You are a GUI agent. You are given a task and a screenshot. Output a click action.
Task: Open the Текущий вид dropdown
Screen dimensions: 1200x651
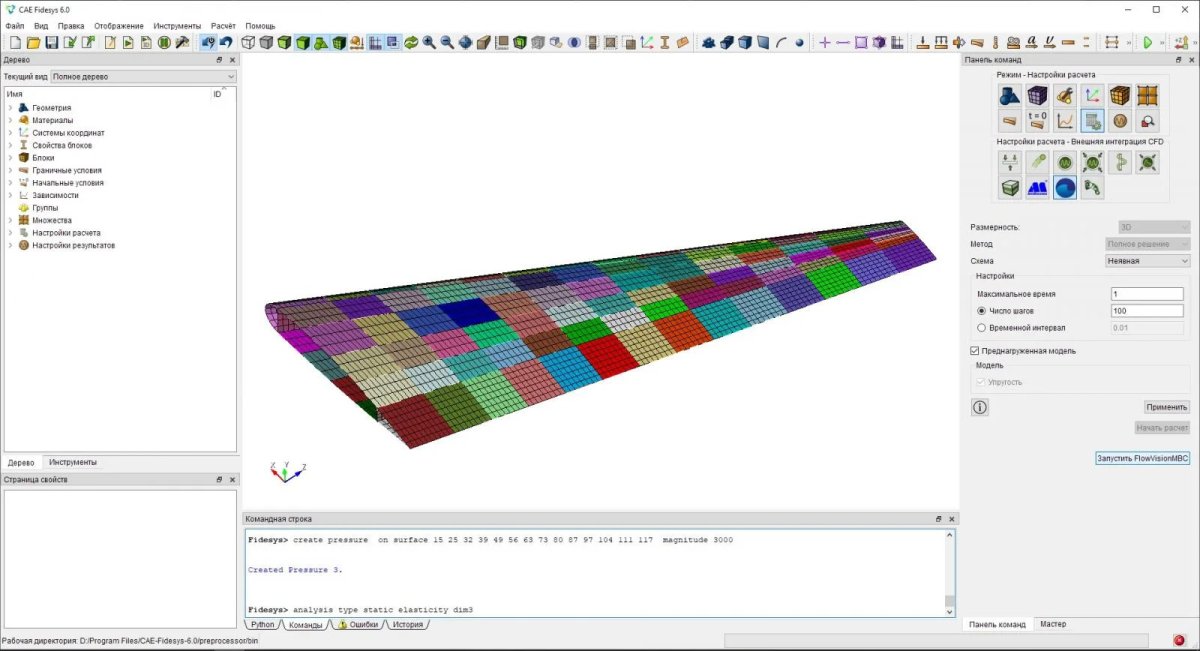point(143,77)
